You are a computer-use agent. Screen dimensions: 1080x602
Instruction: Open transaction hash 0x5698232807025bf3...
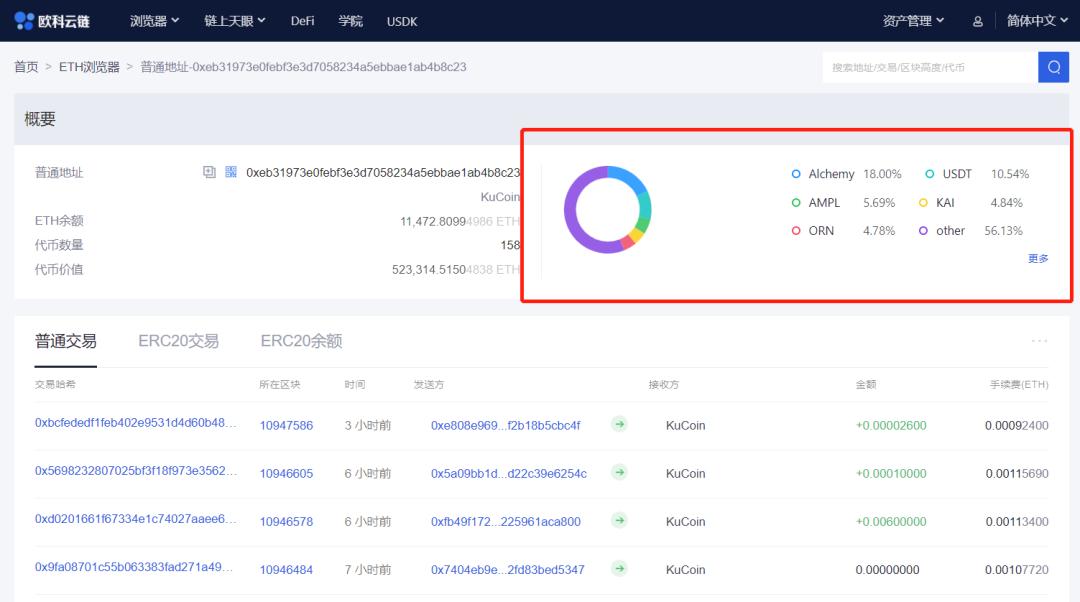[x=136, y=471]
